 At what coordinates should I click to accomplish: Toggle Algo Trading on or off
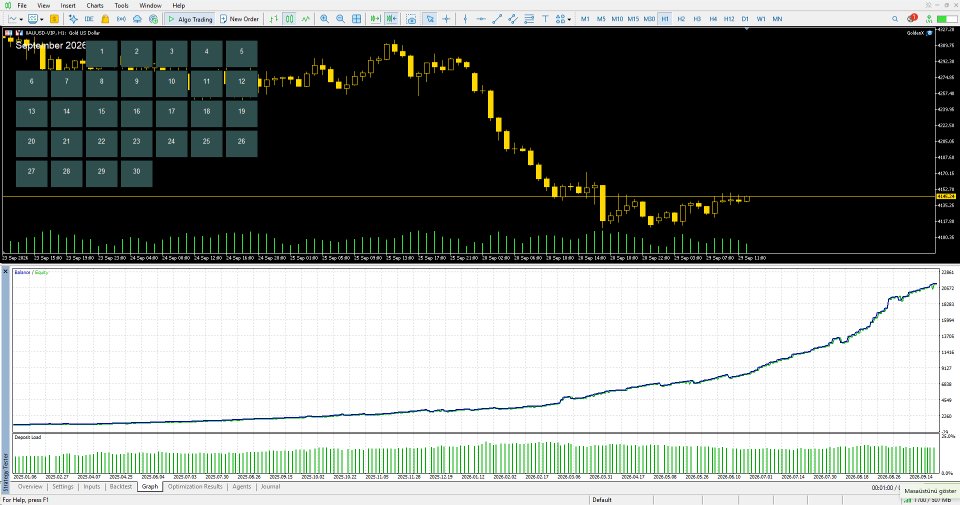pyautogui.click(x=190, y=19)
